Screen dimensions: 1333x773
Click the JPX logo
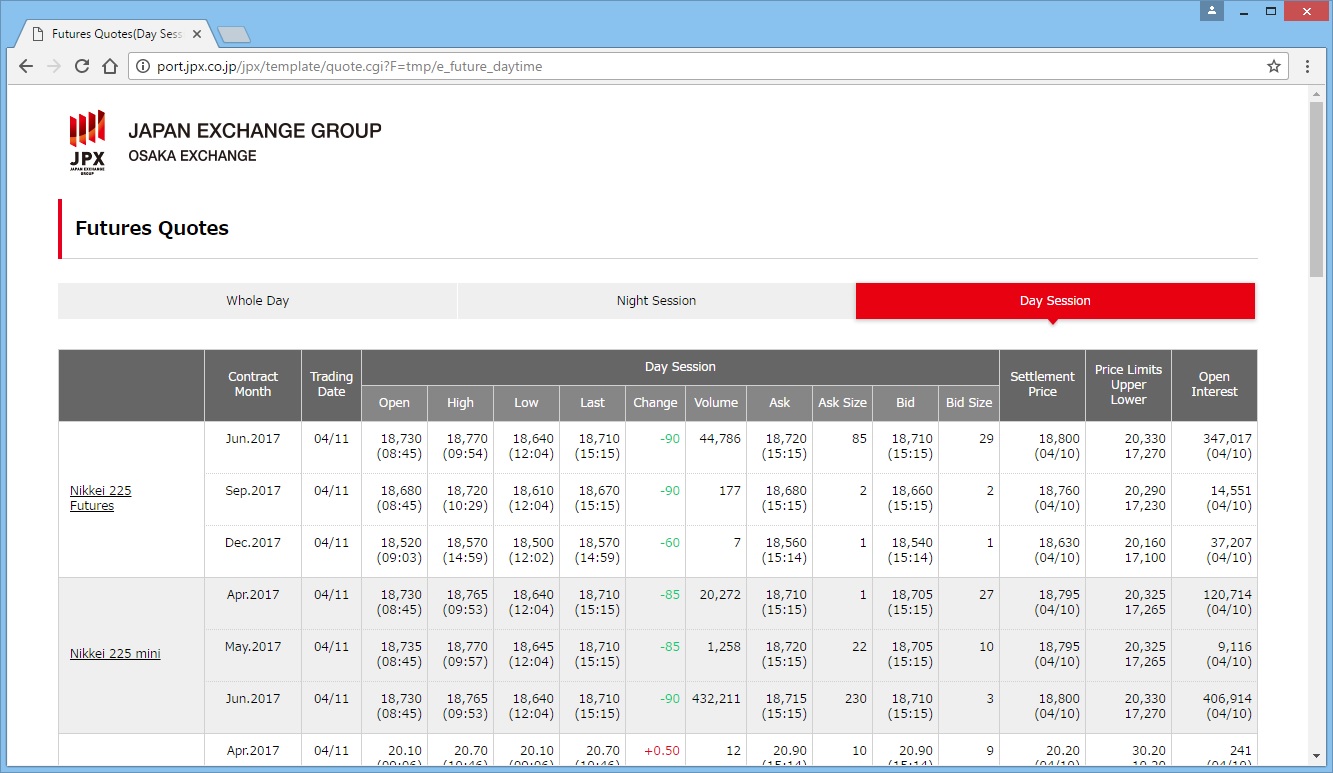tap(87, 142)
